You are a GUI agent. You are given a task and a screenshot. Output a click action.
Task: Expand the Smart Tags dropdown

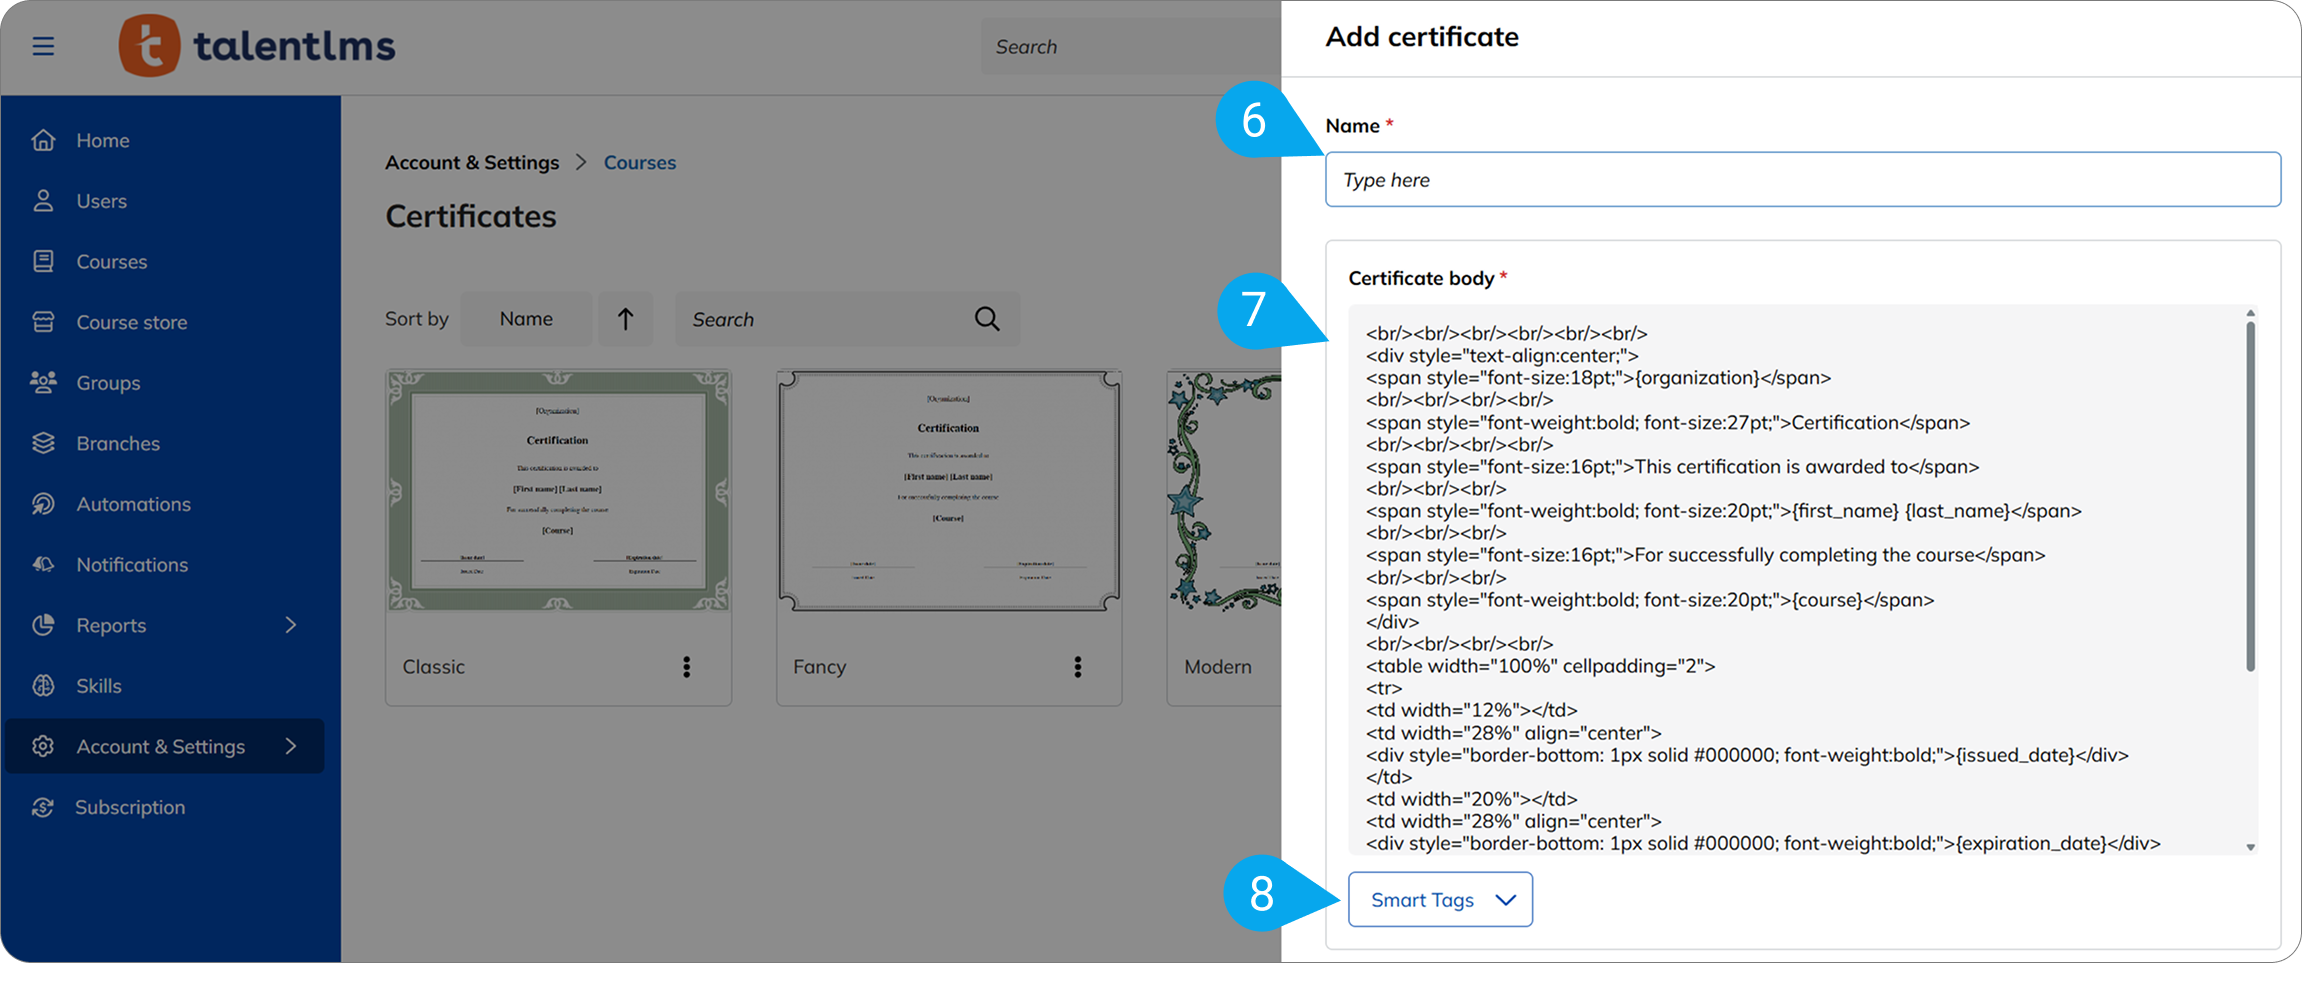1439,899
